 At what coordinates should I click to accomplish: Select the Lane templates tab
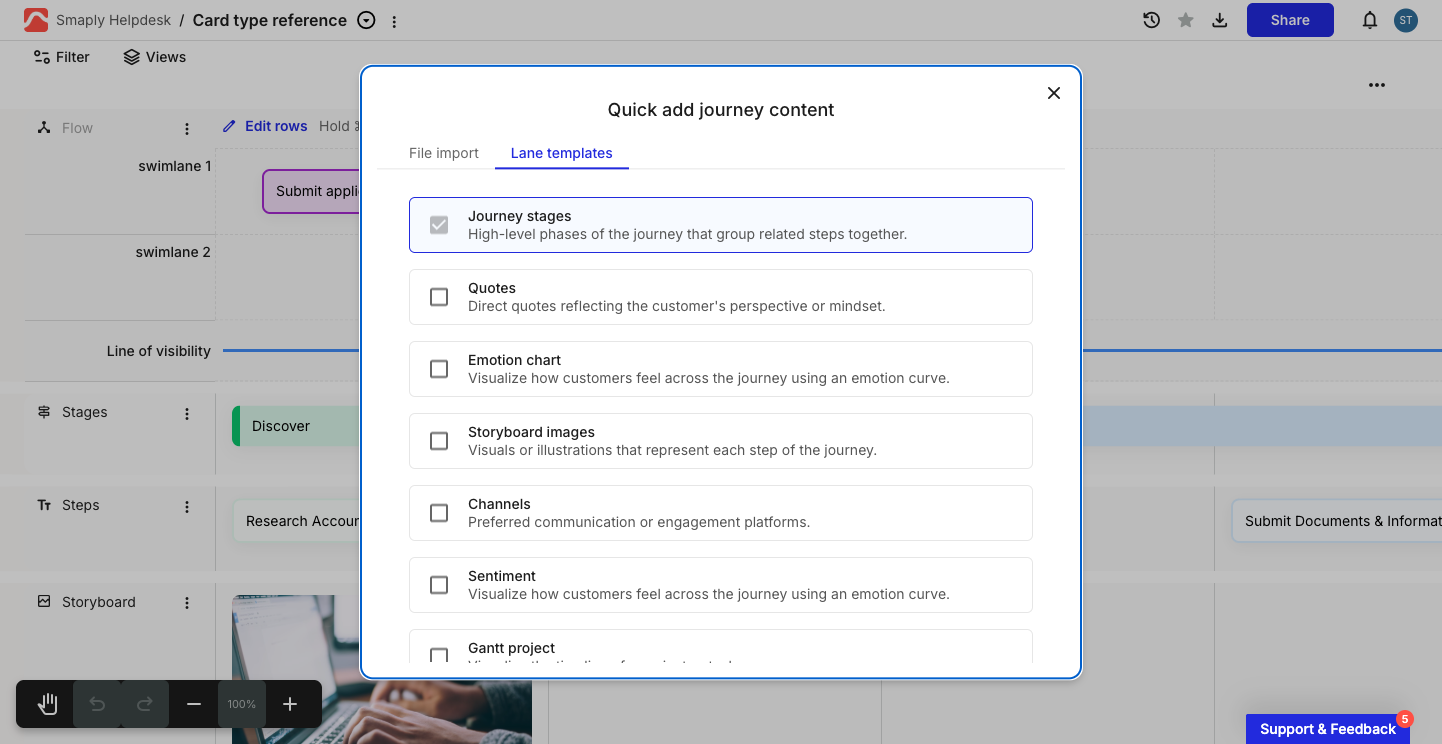pos(562,153)
